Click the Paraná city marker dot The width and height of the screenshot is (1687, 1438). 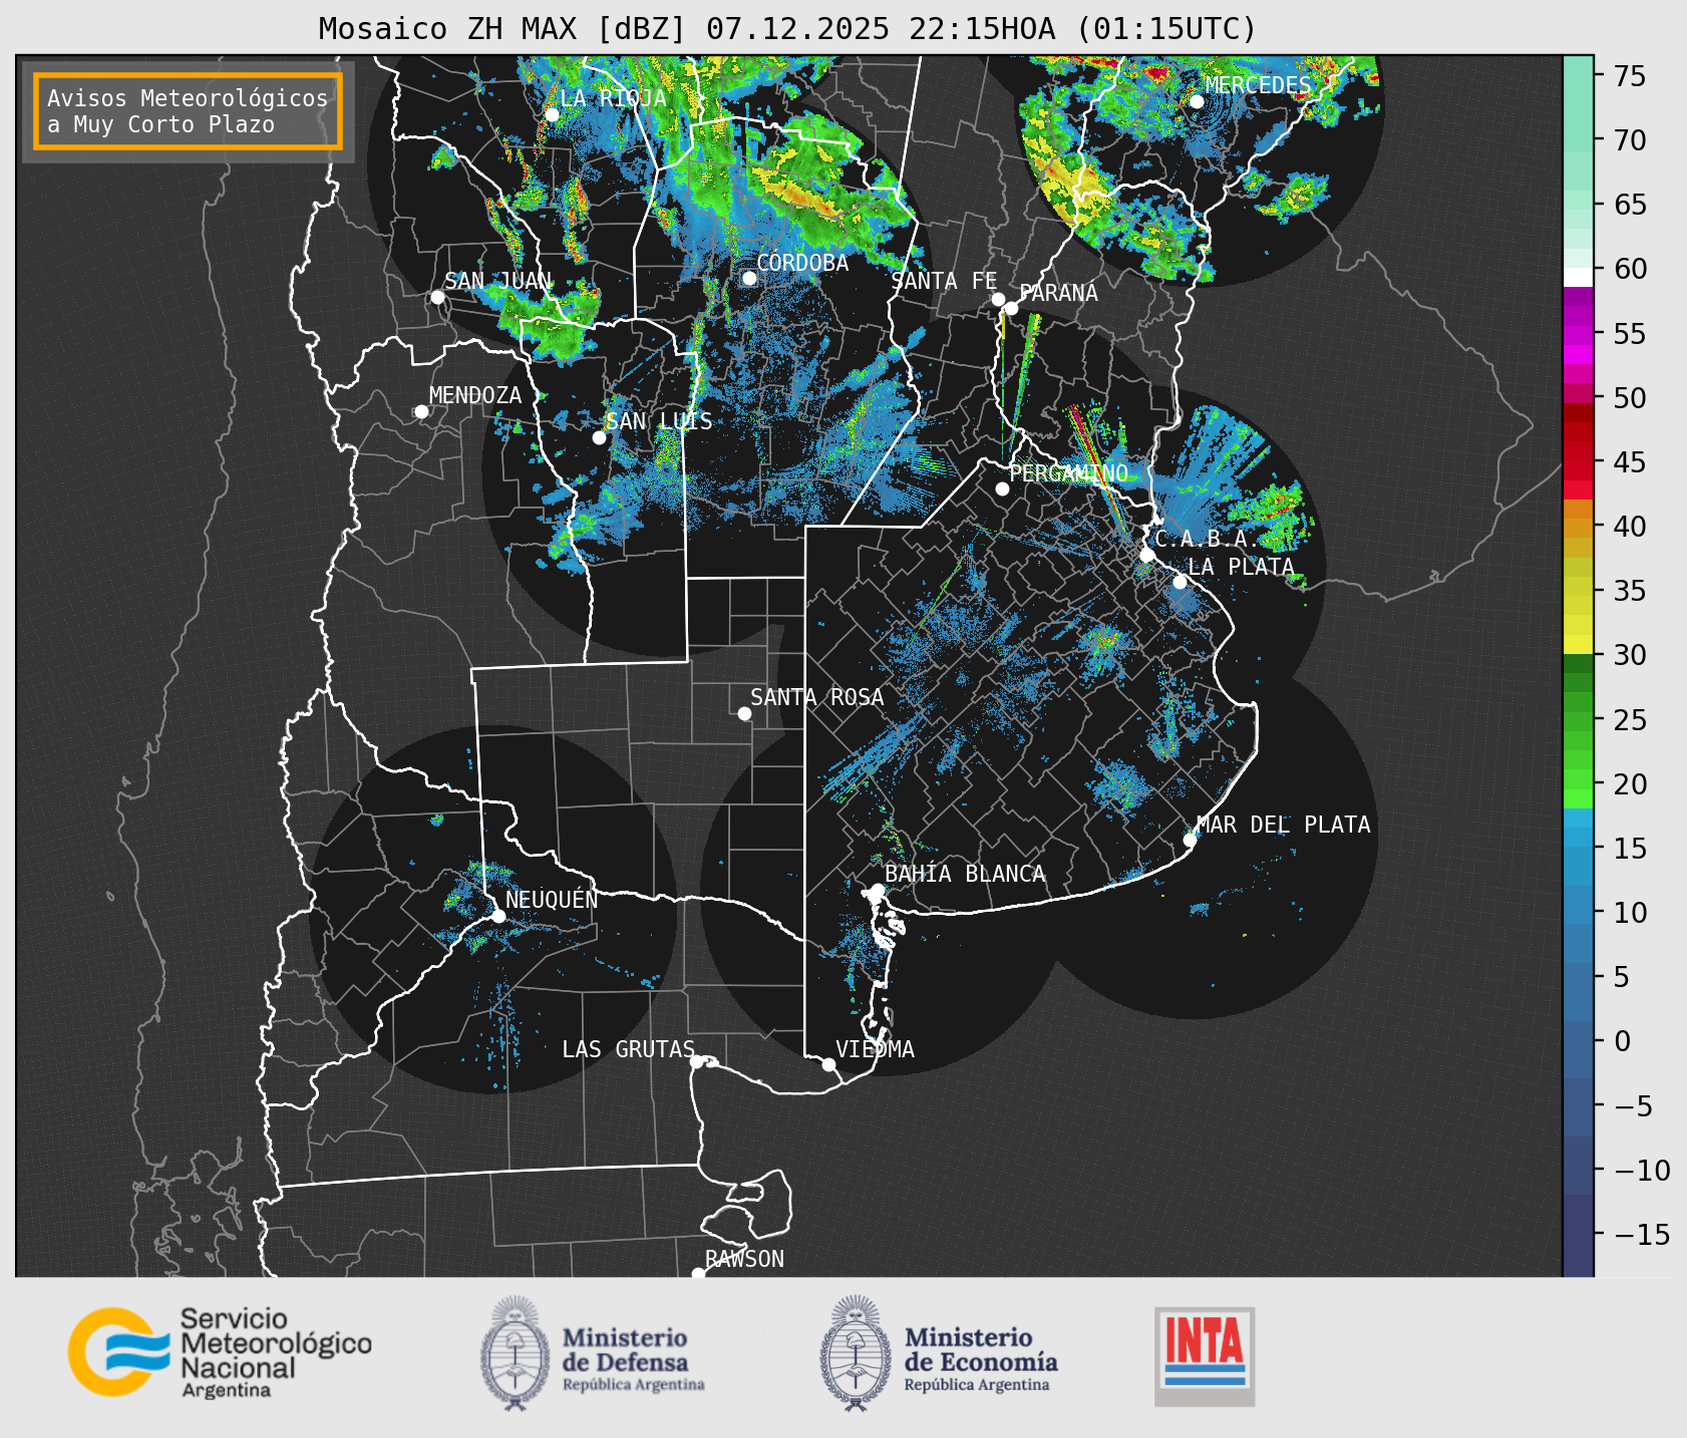click(x=1011, y=308)
